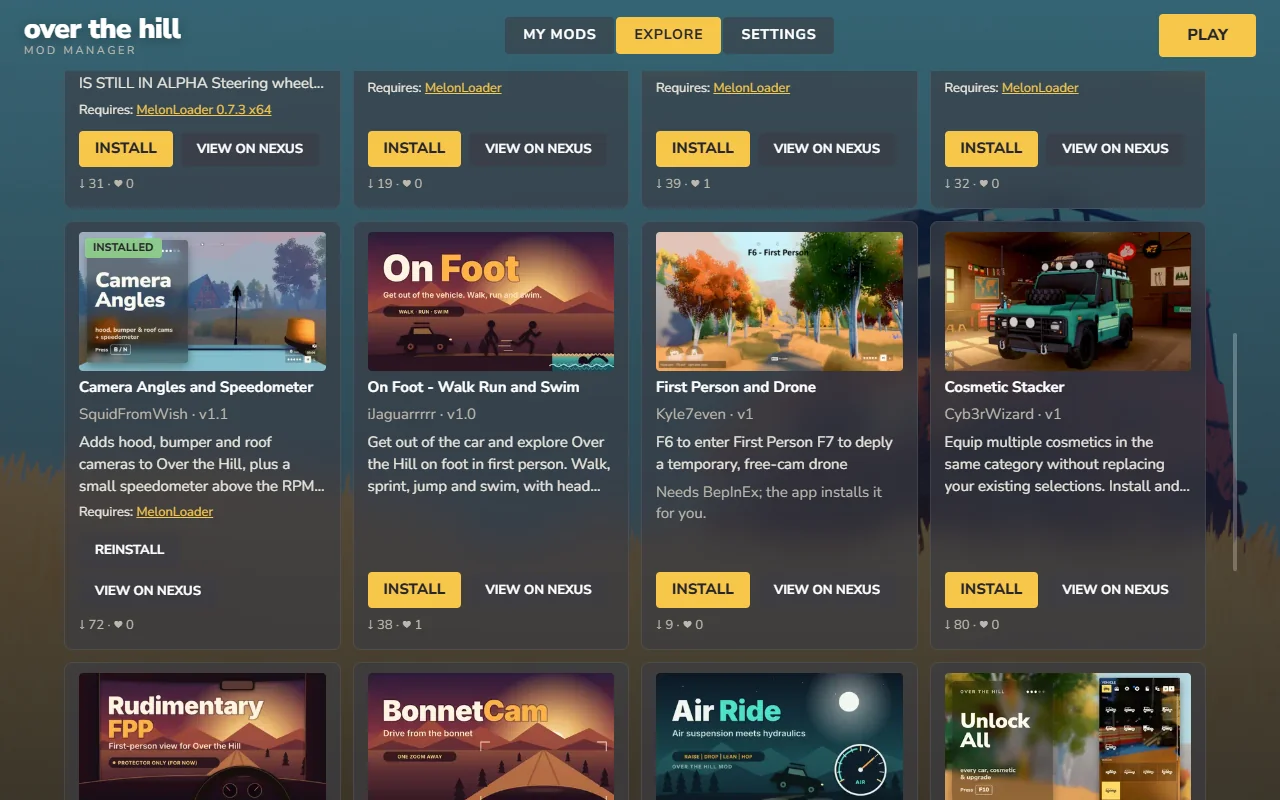View on Nexus for mod with 19 downloads
This screenshot has height=800, width=1280.
(x=538, y=148)
